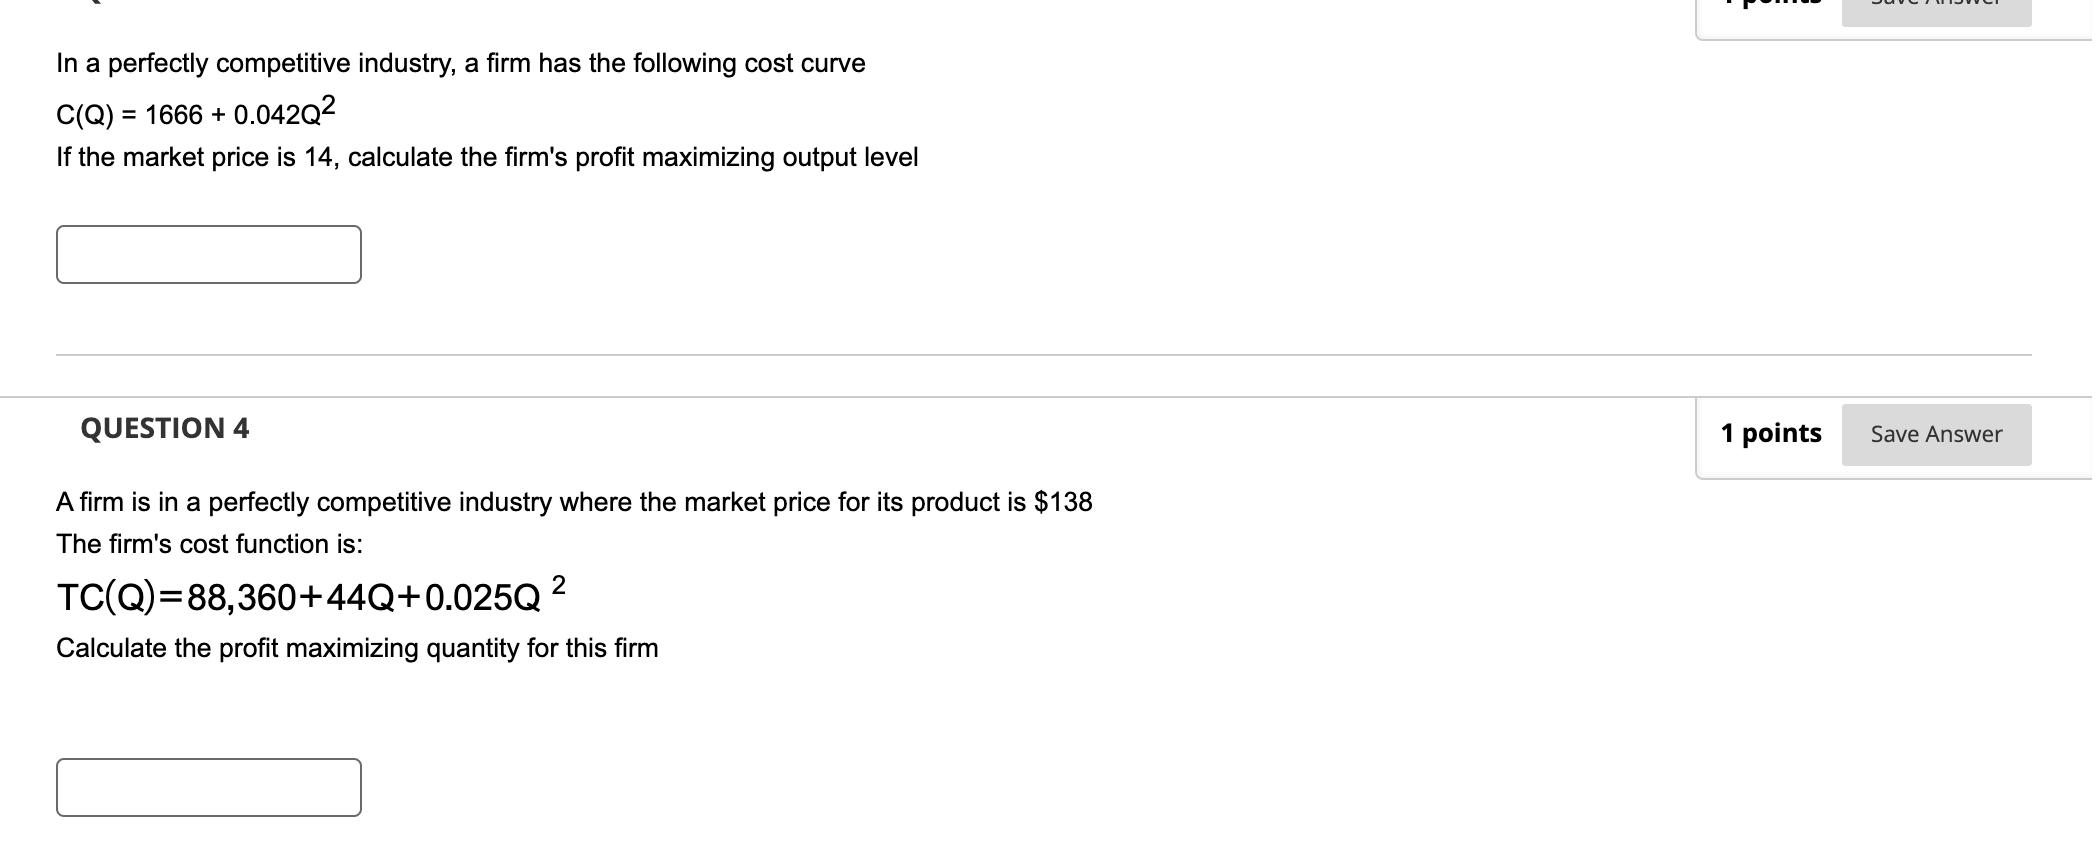The image size is (2100, 864).
Task: Click the 'If the market price is 14' sentence
Action: 487,158
